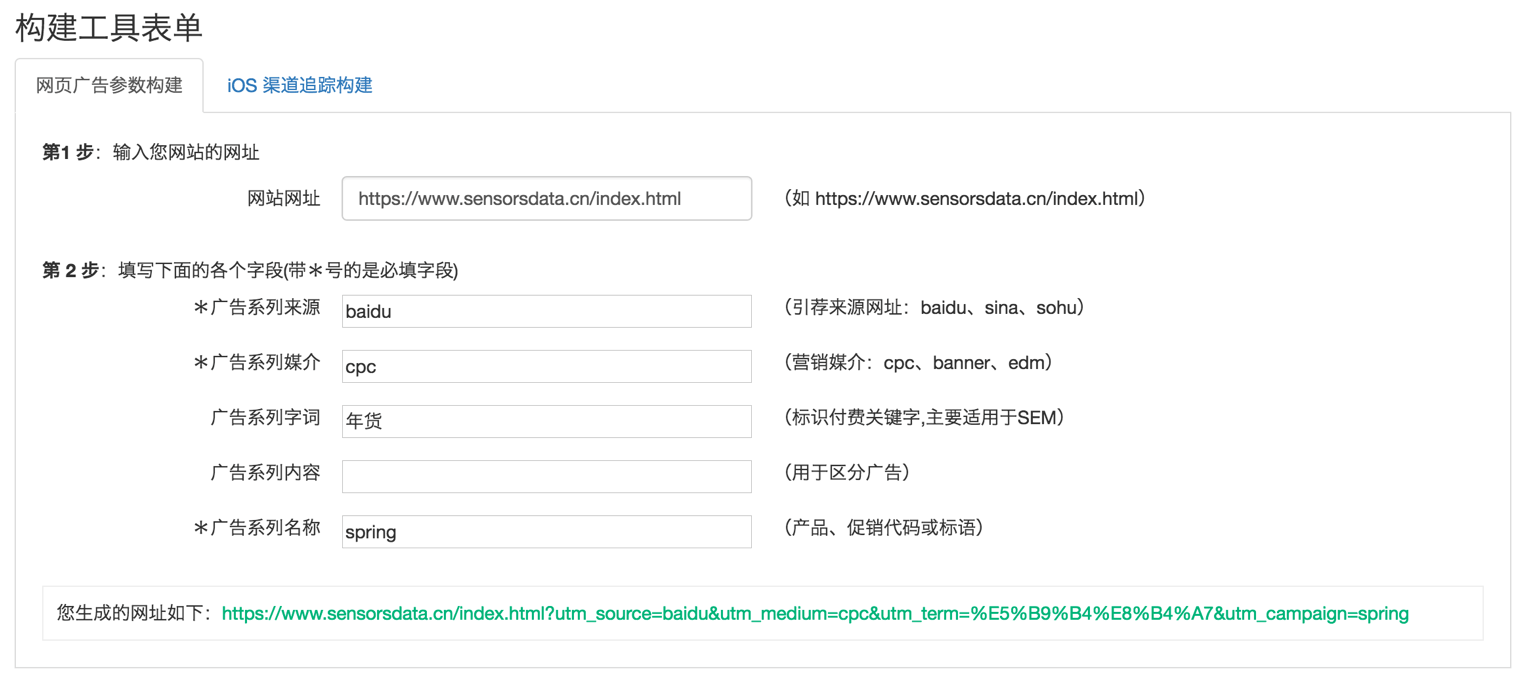This screenshot has width=1526, height=679.
Task: Click the 广告系列媒介 field containing cpc
Action: point(546,366)
